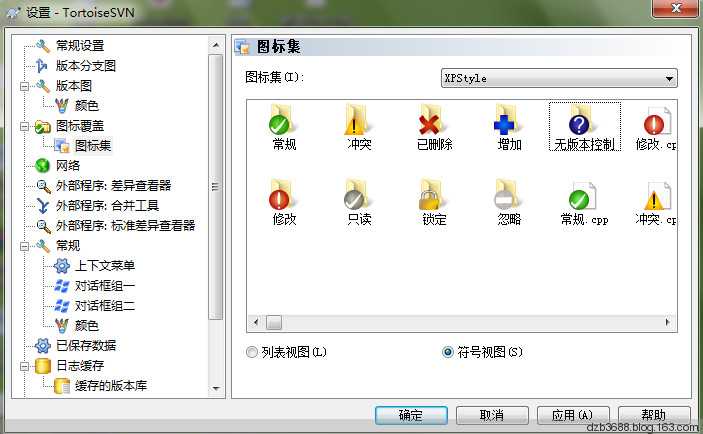
Task: Close the TortoiseSVN settings window
Action: coord(676,8)
